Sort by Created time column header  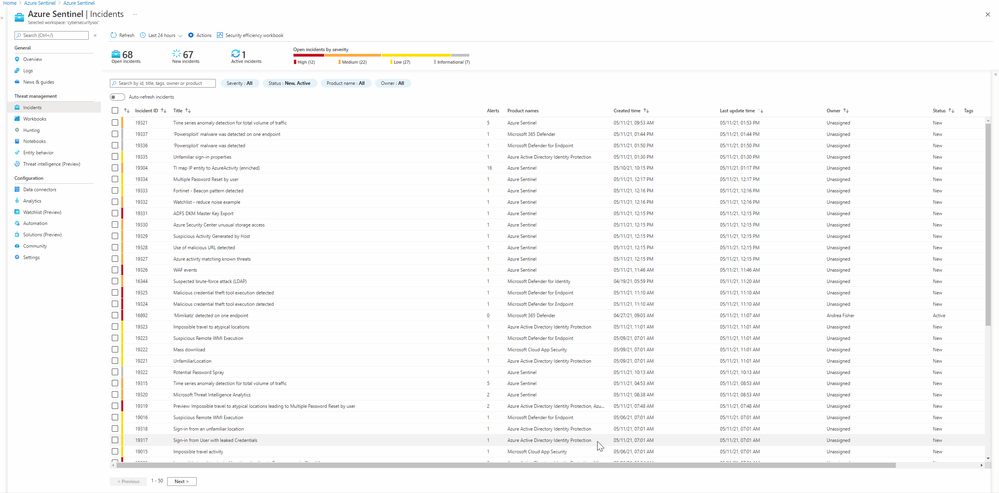[x=631, y=111]
